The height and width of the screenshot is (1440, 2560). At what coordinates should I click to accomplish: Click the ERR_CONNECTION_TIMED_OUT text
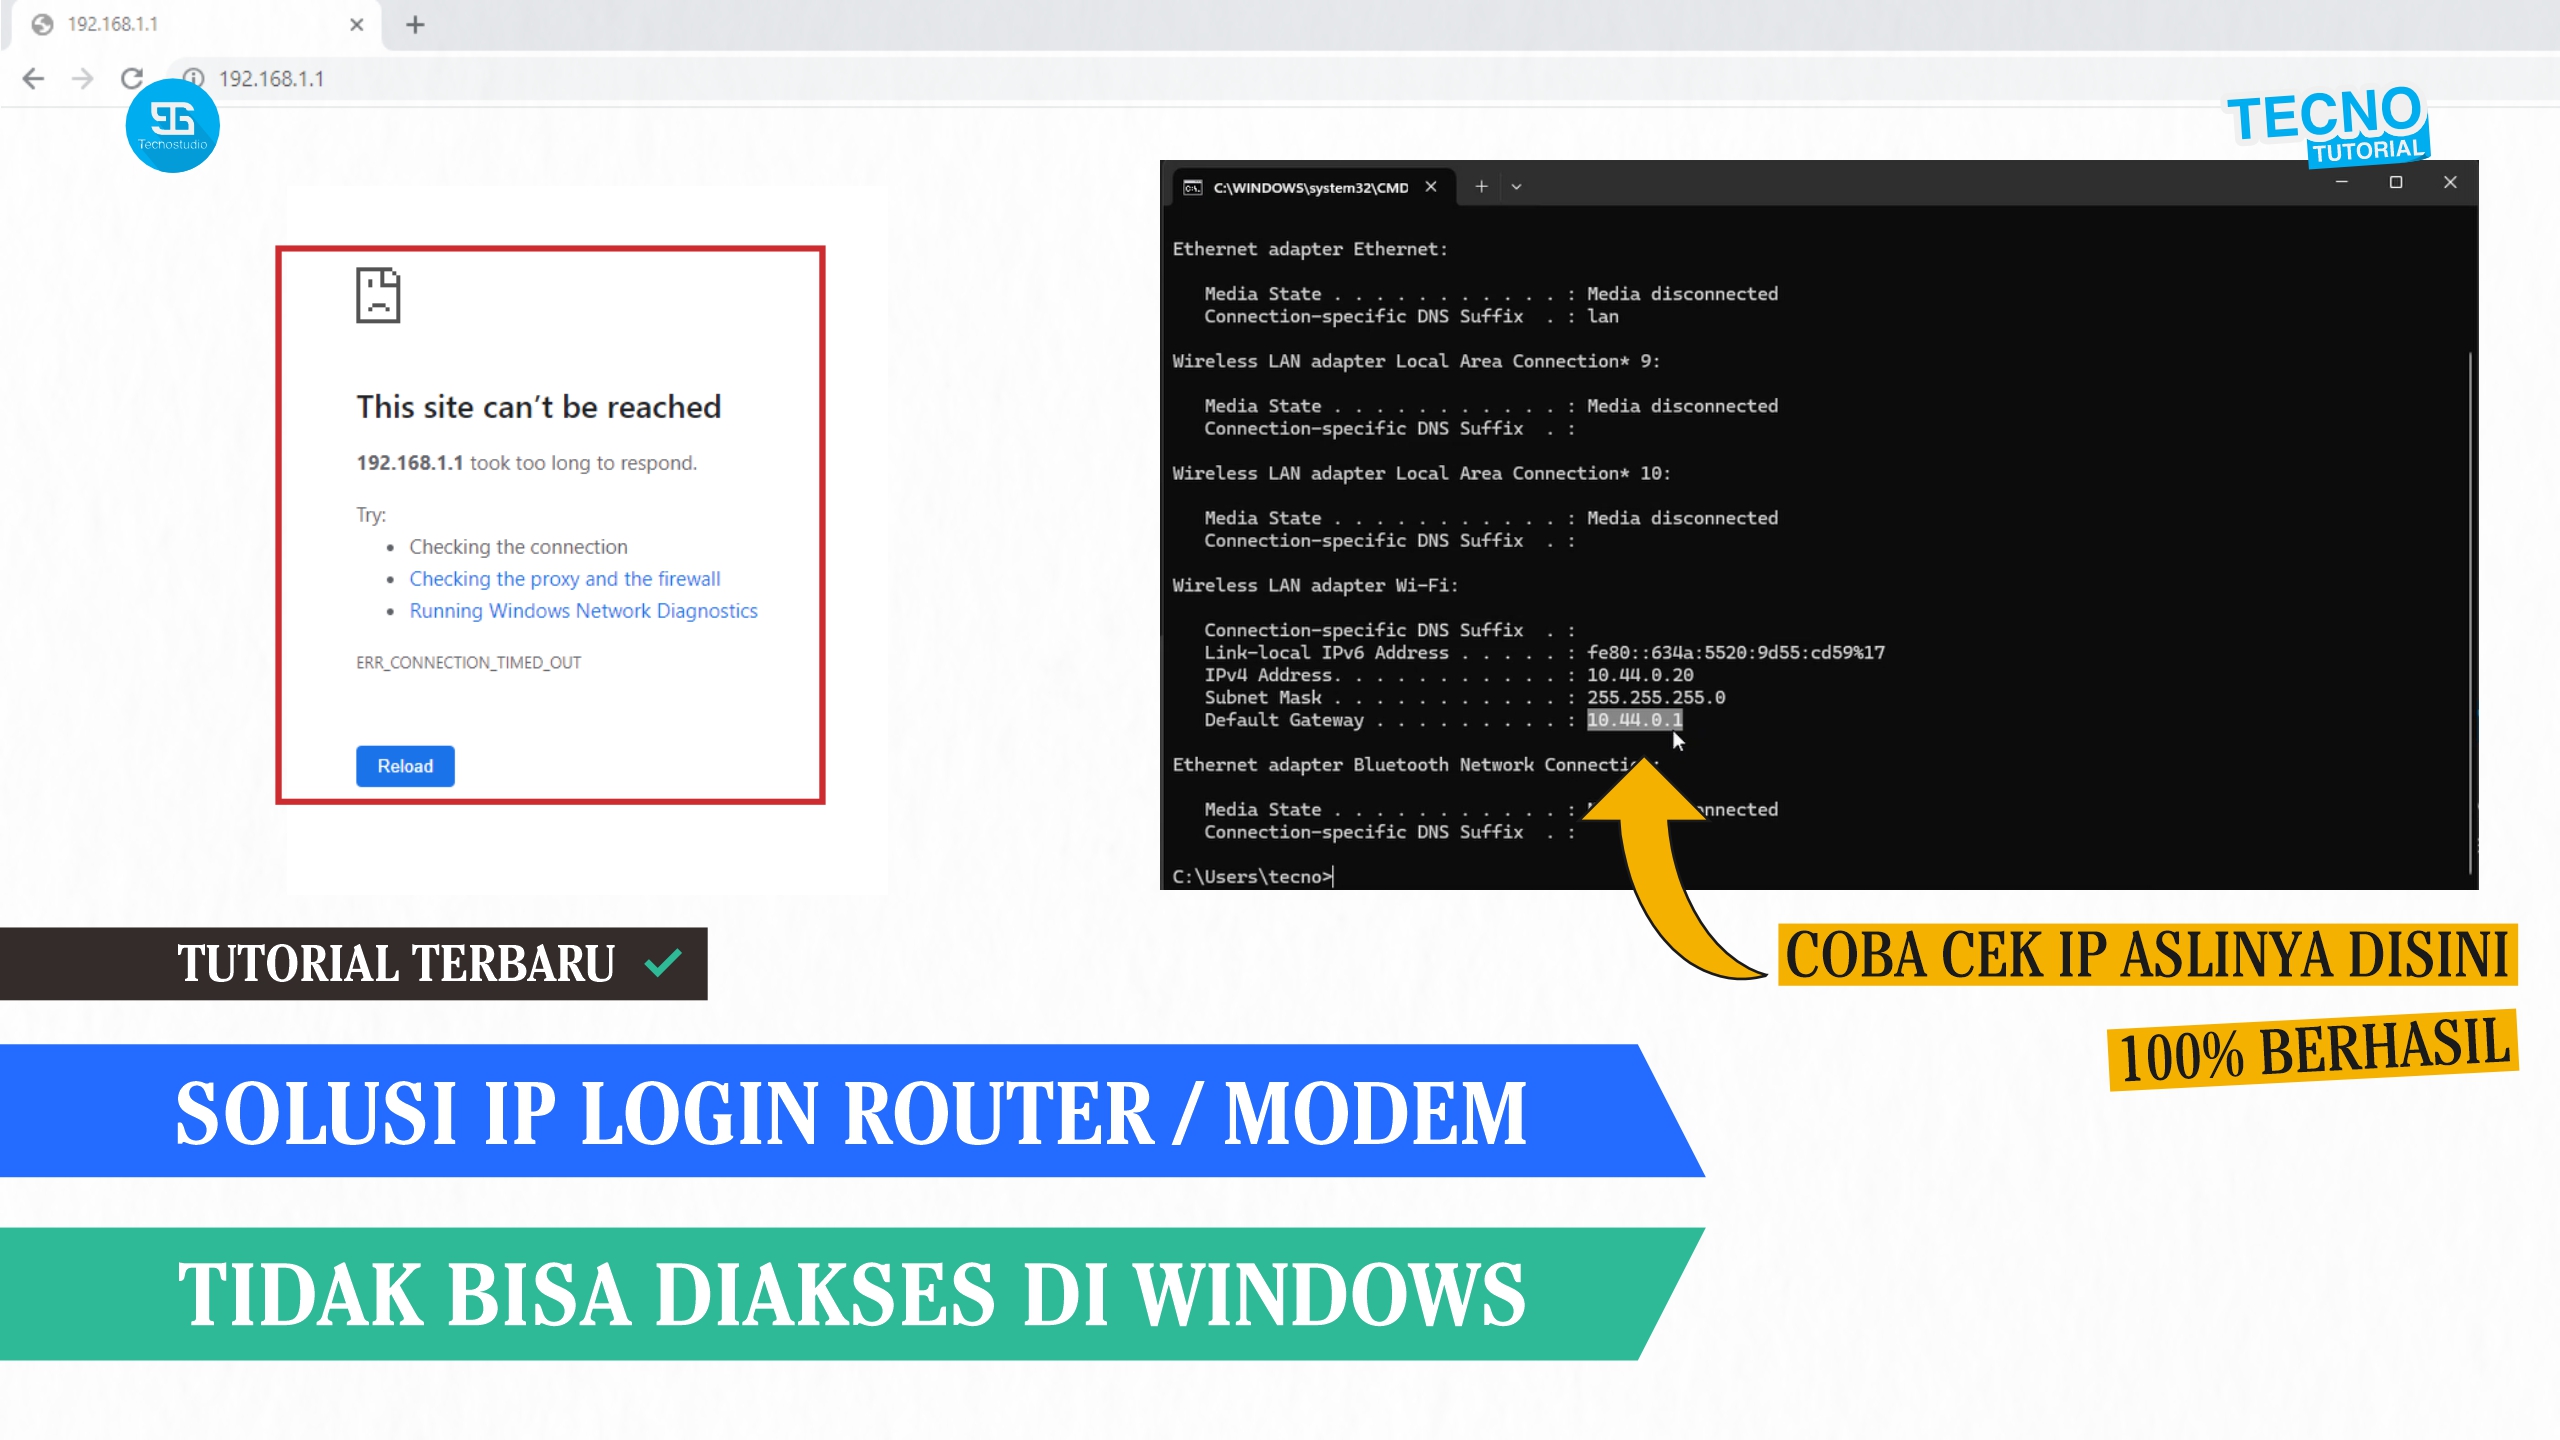click(x=469, y=662)
